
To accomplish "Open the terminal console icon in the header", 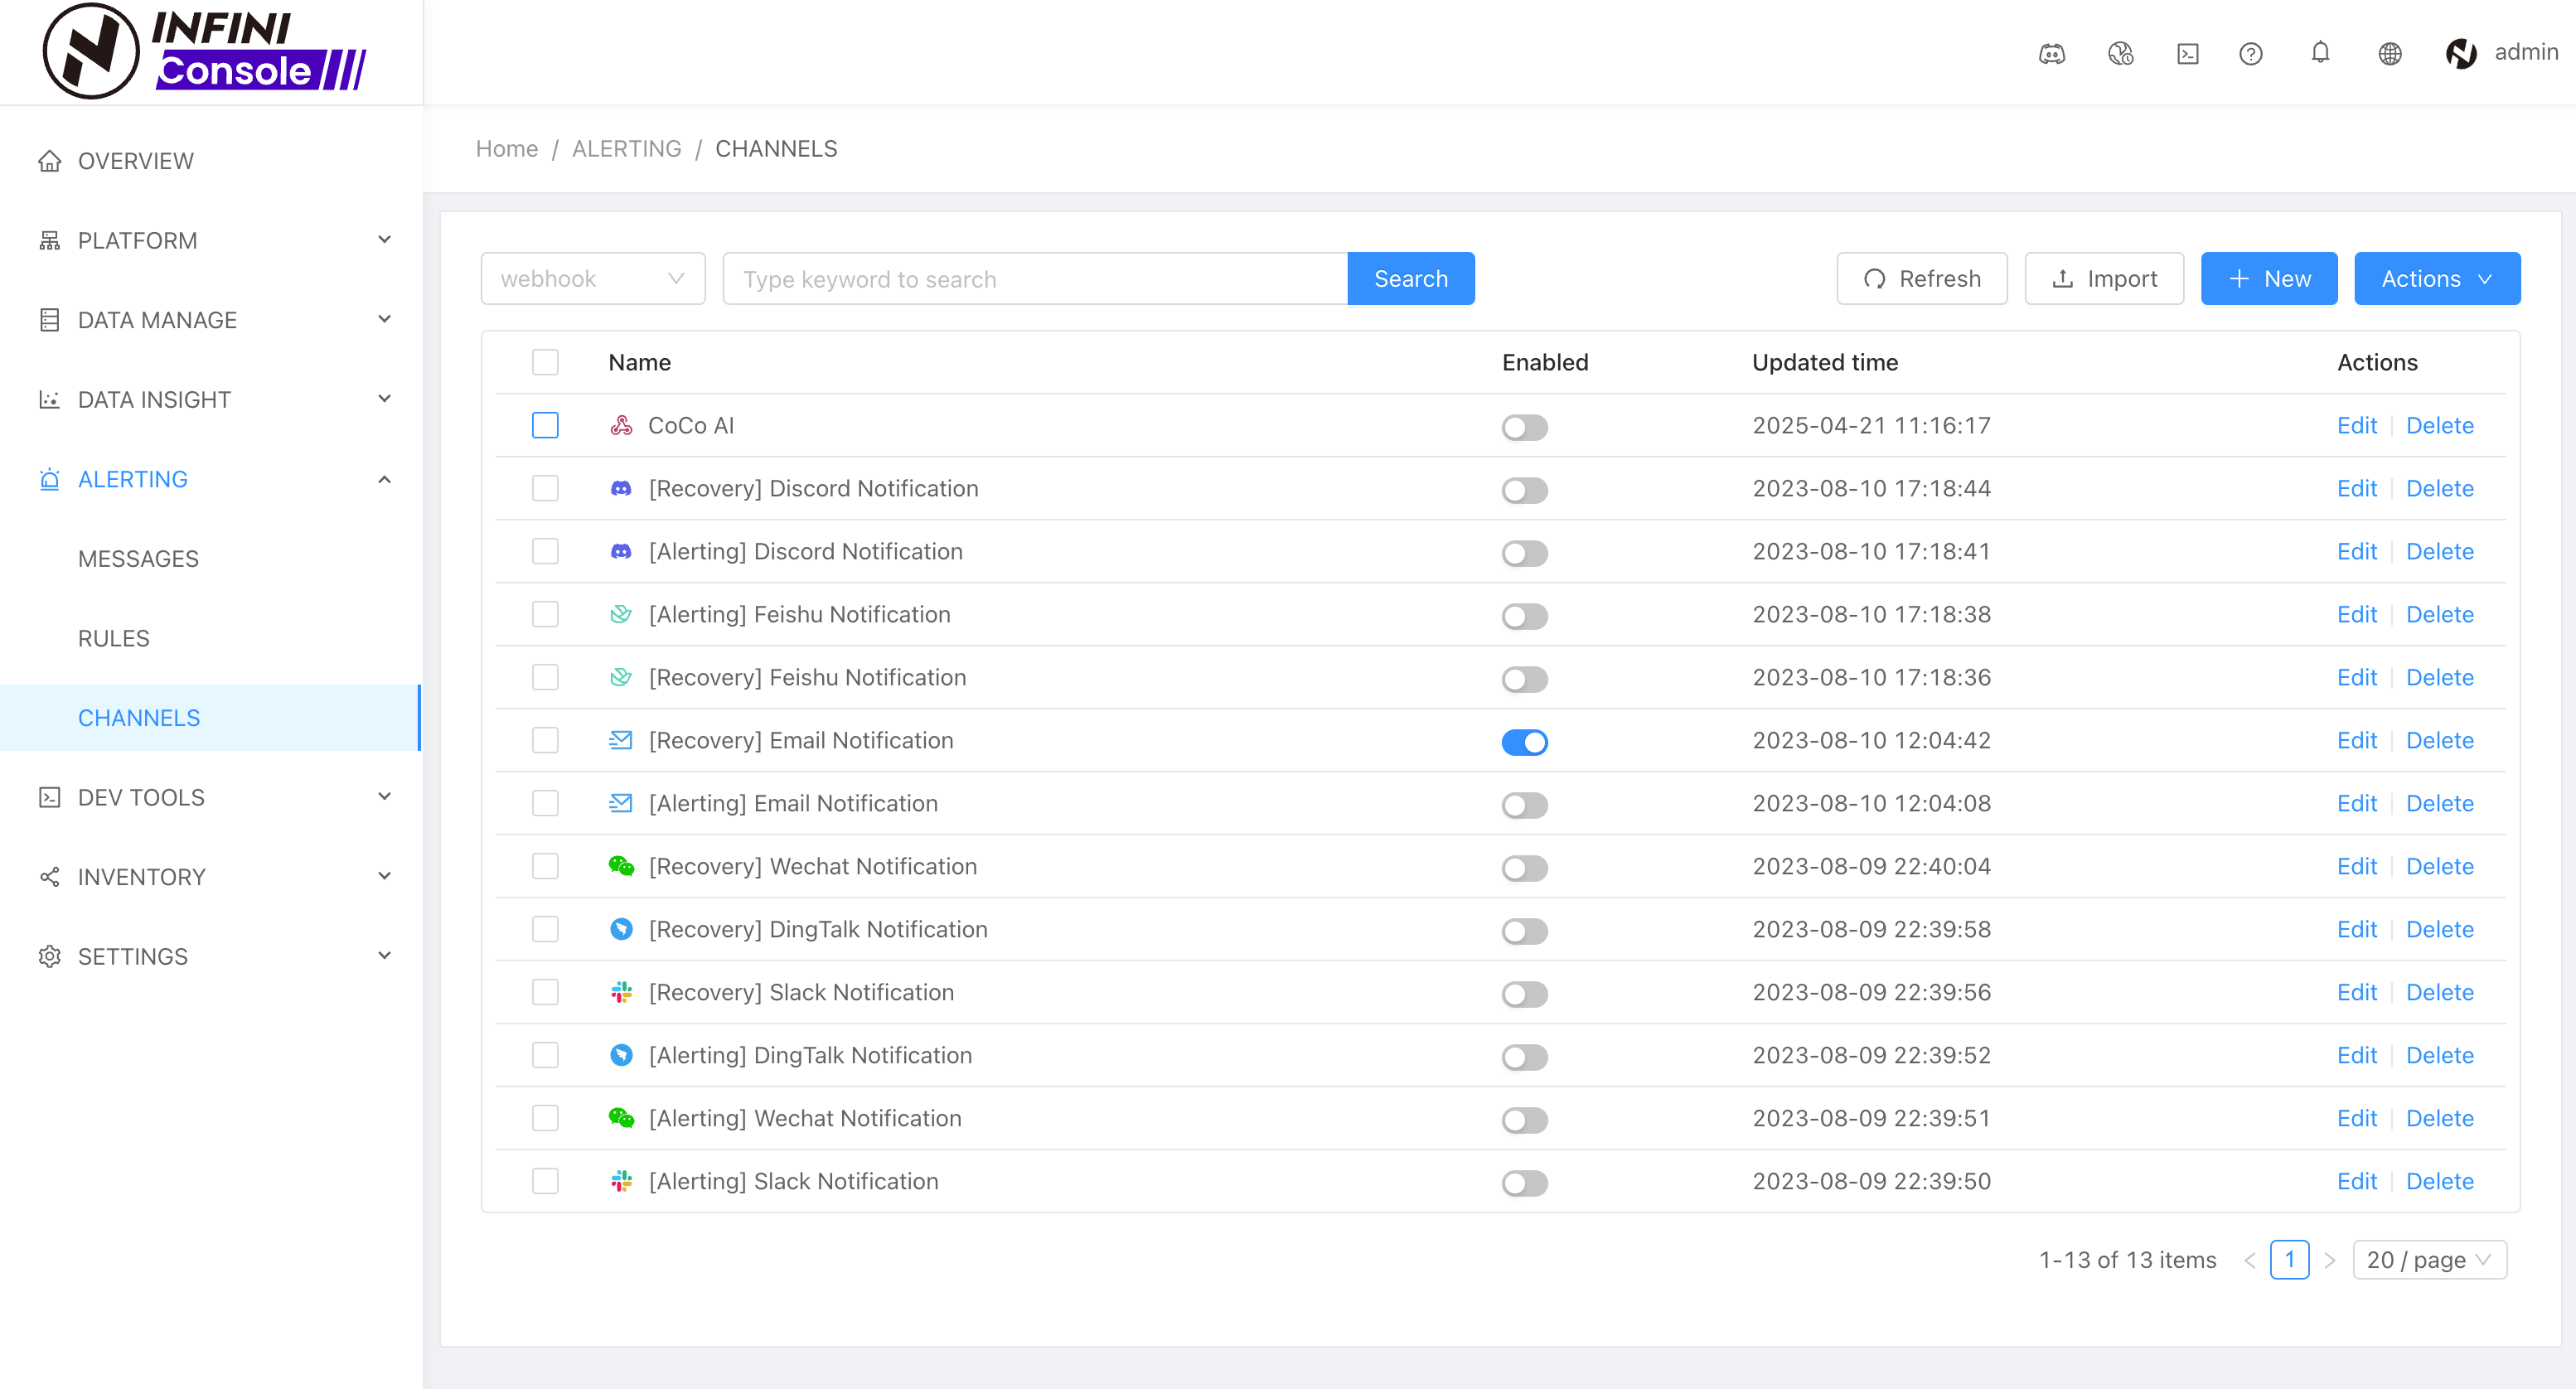I will (x=2187, y=54).
